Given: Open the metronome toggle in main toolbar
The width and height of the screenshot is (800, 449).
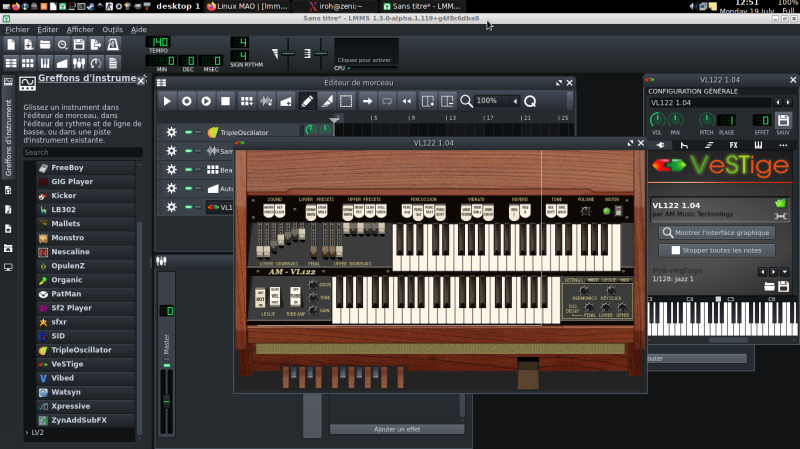Looking at the screenshot, I should (114, 45).
